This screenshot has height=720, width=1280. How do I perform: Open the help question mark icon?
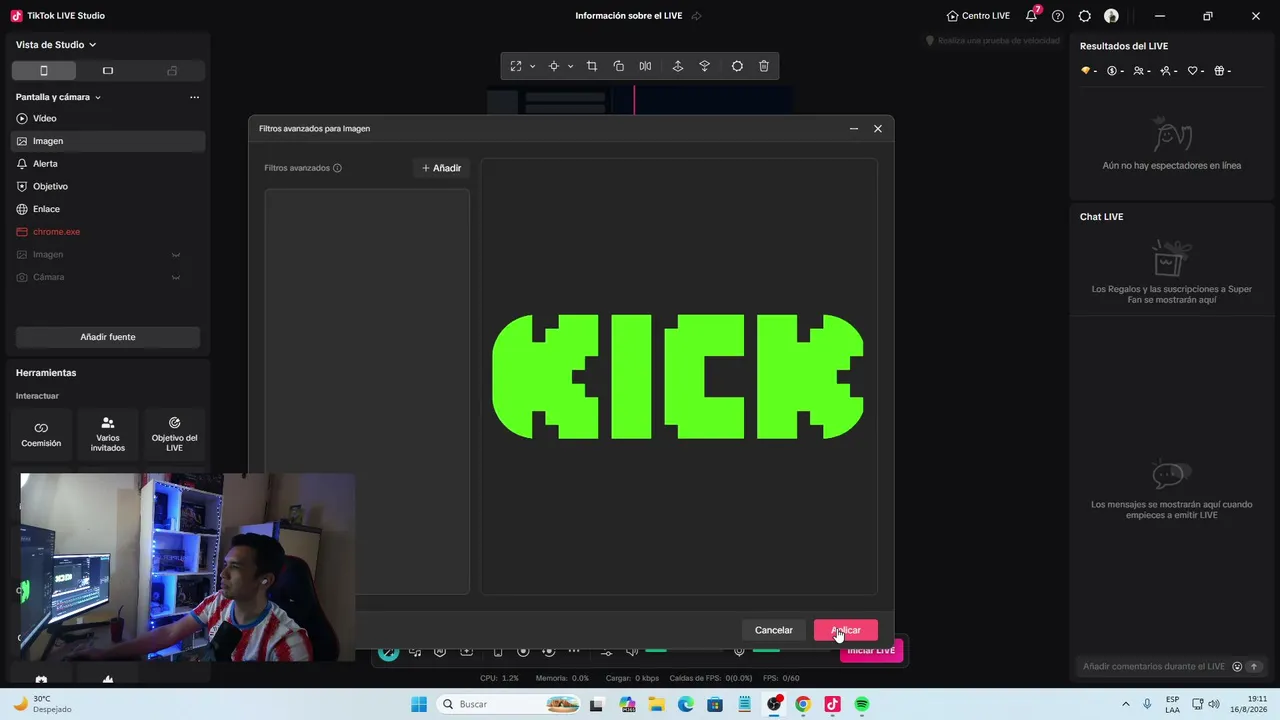(1058, 16)
